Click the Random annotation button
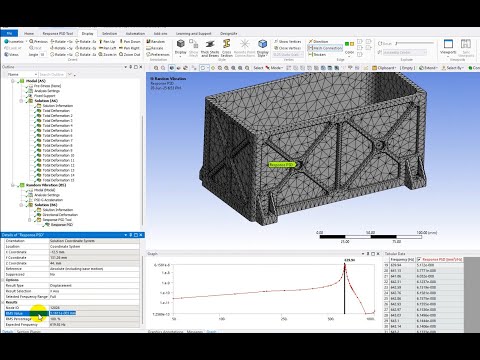The height and width of the screenshot is (360, 480). (x=156, y=41)
